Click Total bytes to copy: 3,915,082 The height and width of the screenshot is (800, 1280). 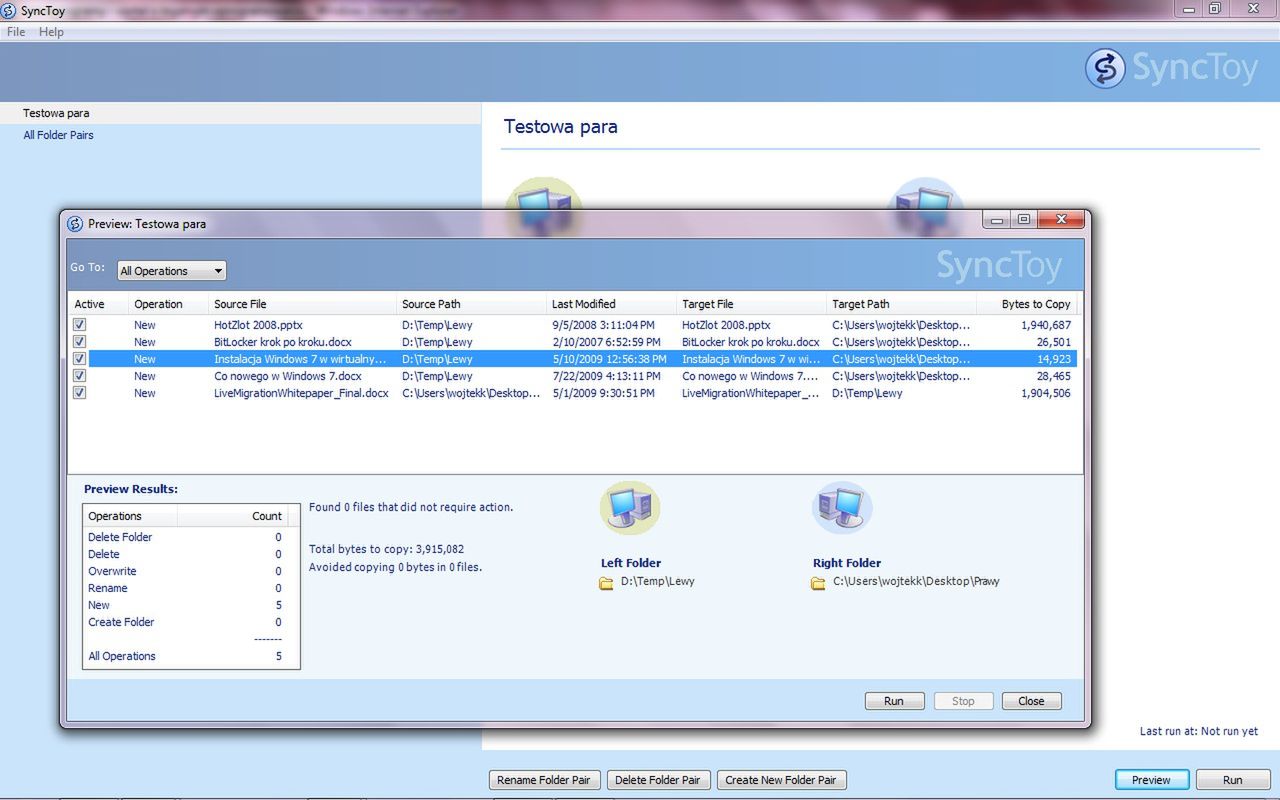386,549
